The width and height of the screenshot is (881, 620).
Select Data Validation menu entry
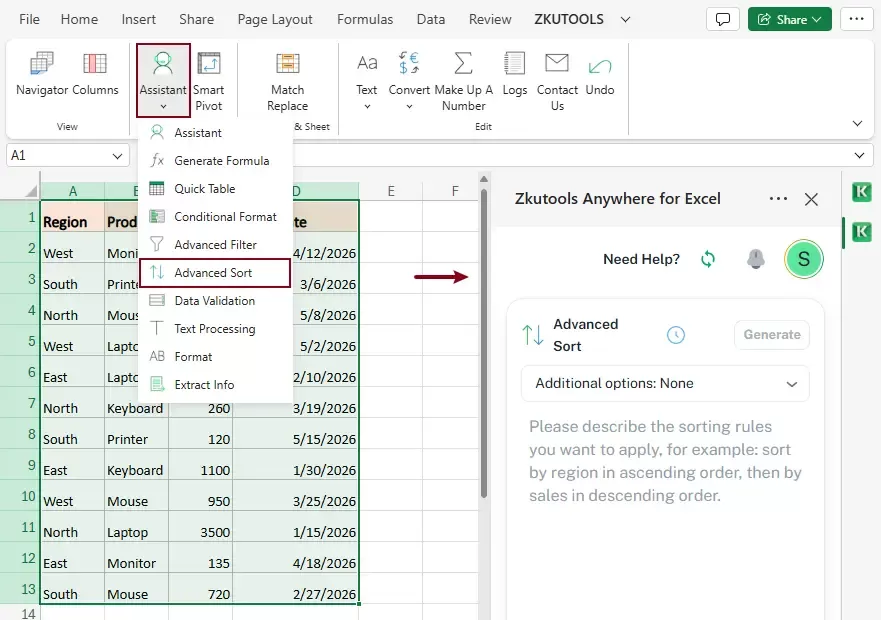[215, 301]
